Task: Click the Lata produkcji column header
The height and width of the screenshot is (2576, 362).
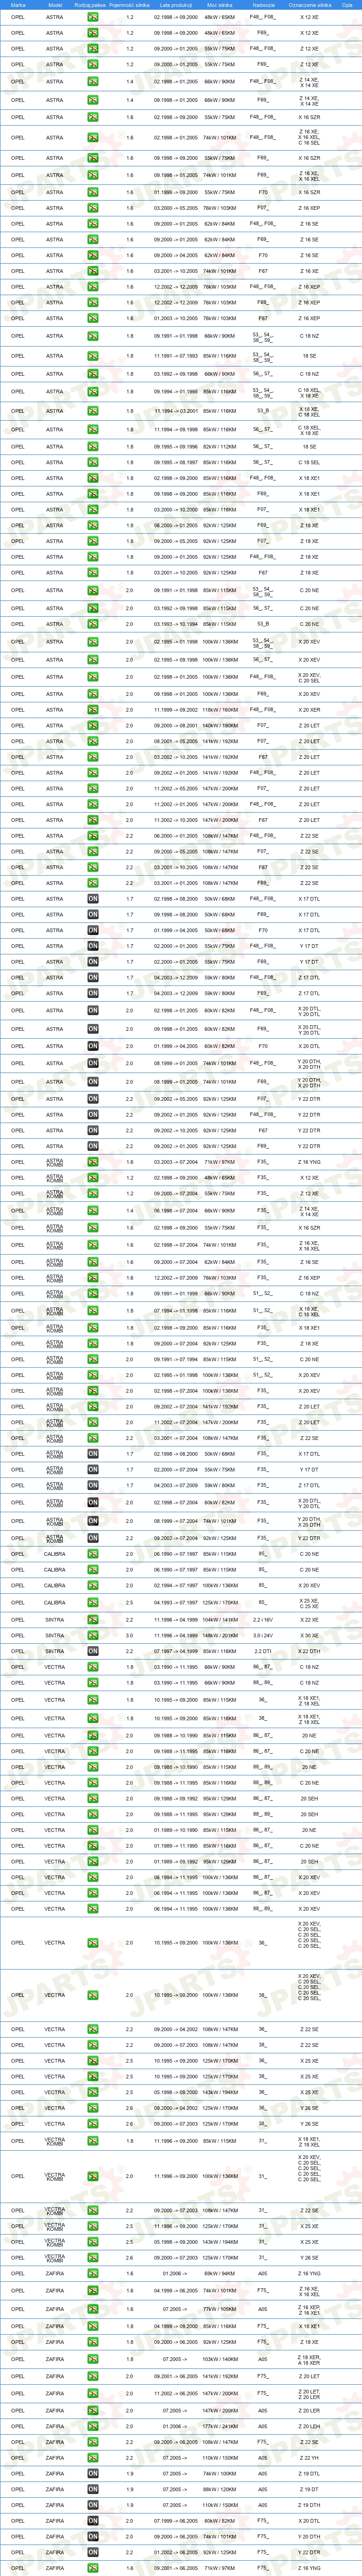Action: [175, 5]
